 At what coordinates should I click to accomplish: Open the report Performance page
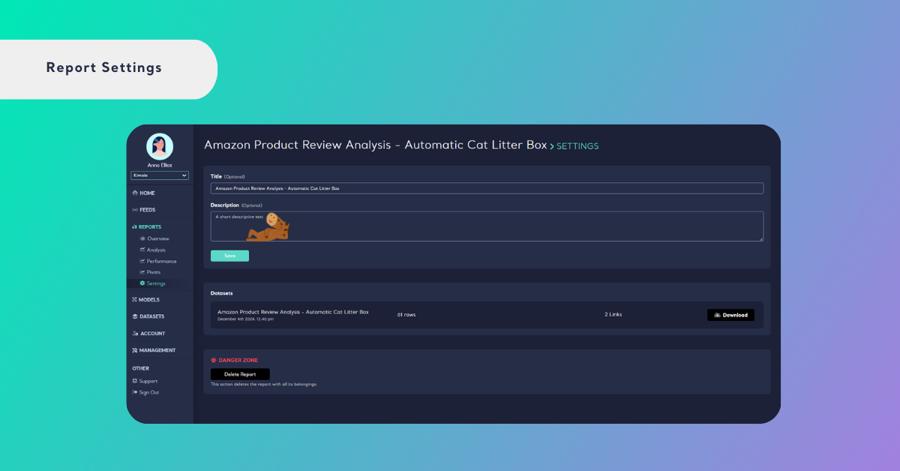point(158,261)
